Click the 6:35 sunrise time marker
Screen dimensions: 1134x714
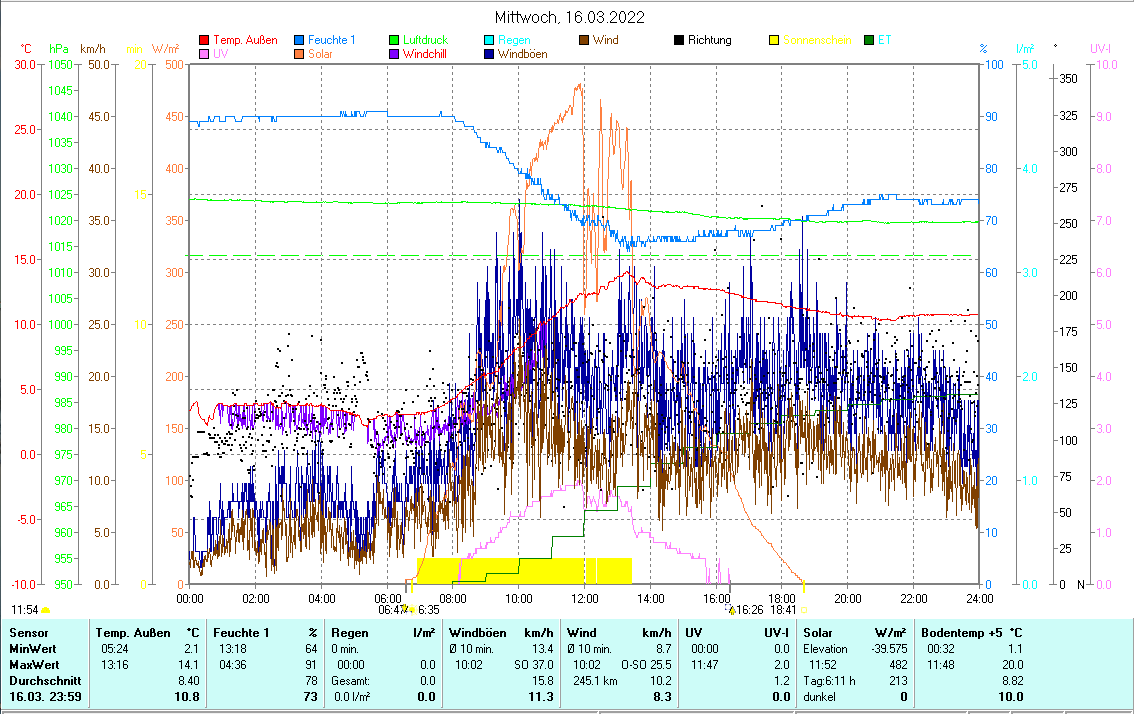click(428, 609)
